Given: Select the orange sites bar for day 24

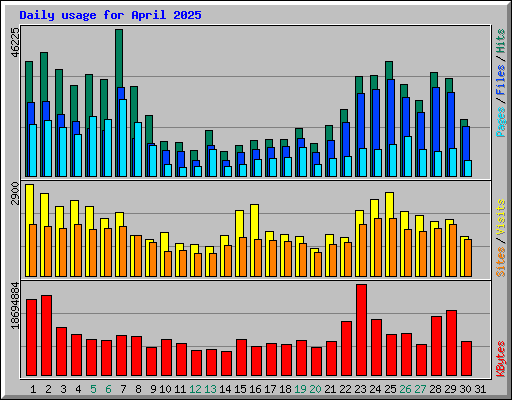Looking at the screenshot, I should (378, 248).
